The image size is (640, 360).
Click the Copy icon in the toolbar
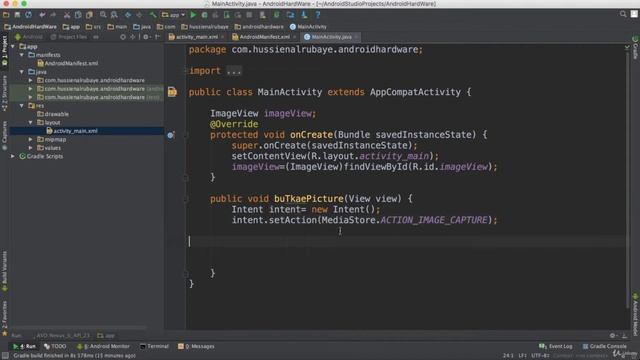coord(78,15)
